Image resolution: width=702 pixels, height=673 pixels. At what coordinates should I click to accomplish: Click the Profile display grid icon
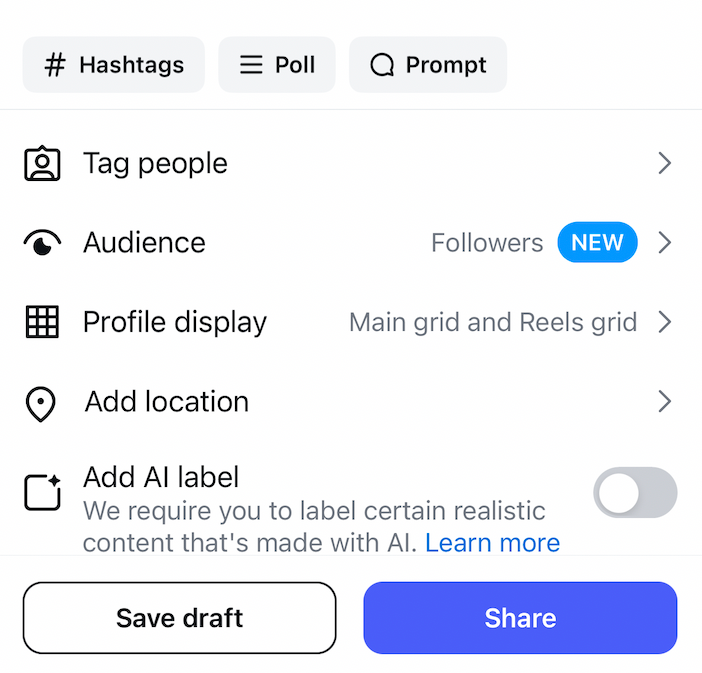[x=42, y=322]
